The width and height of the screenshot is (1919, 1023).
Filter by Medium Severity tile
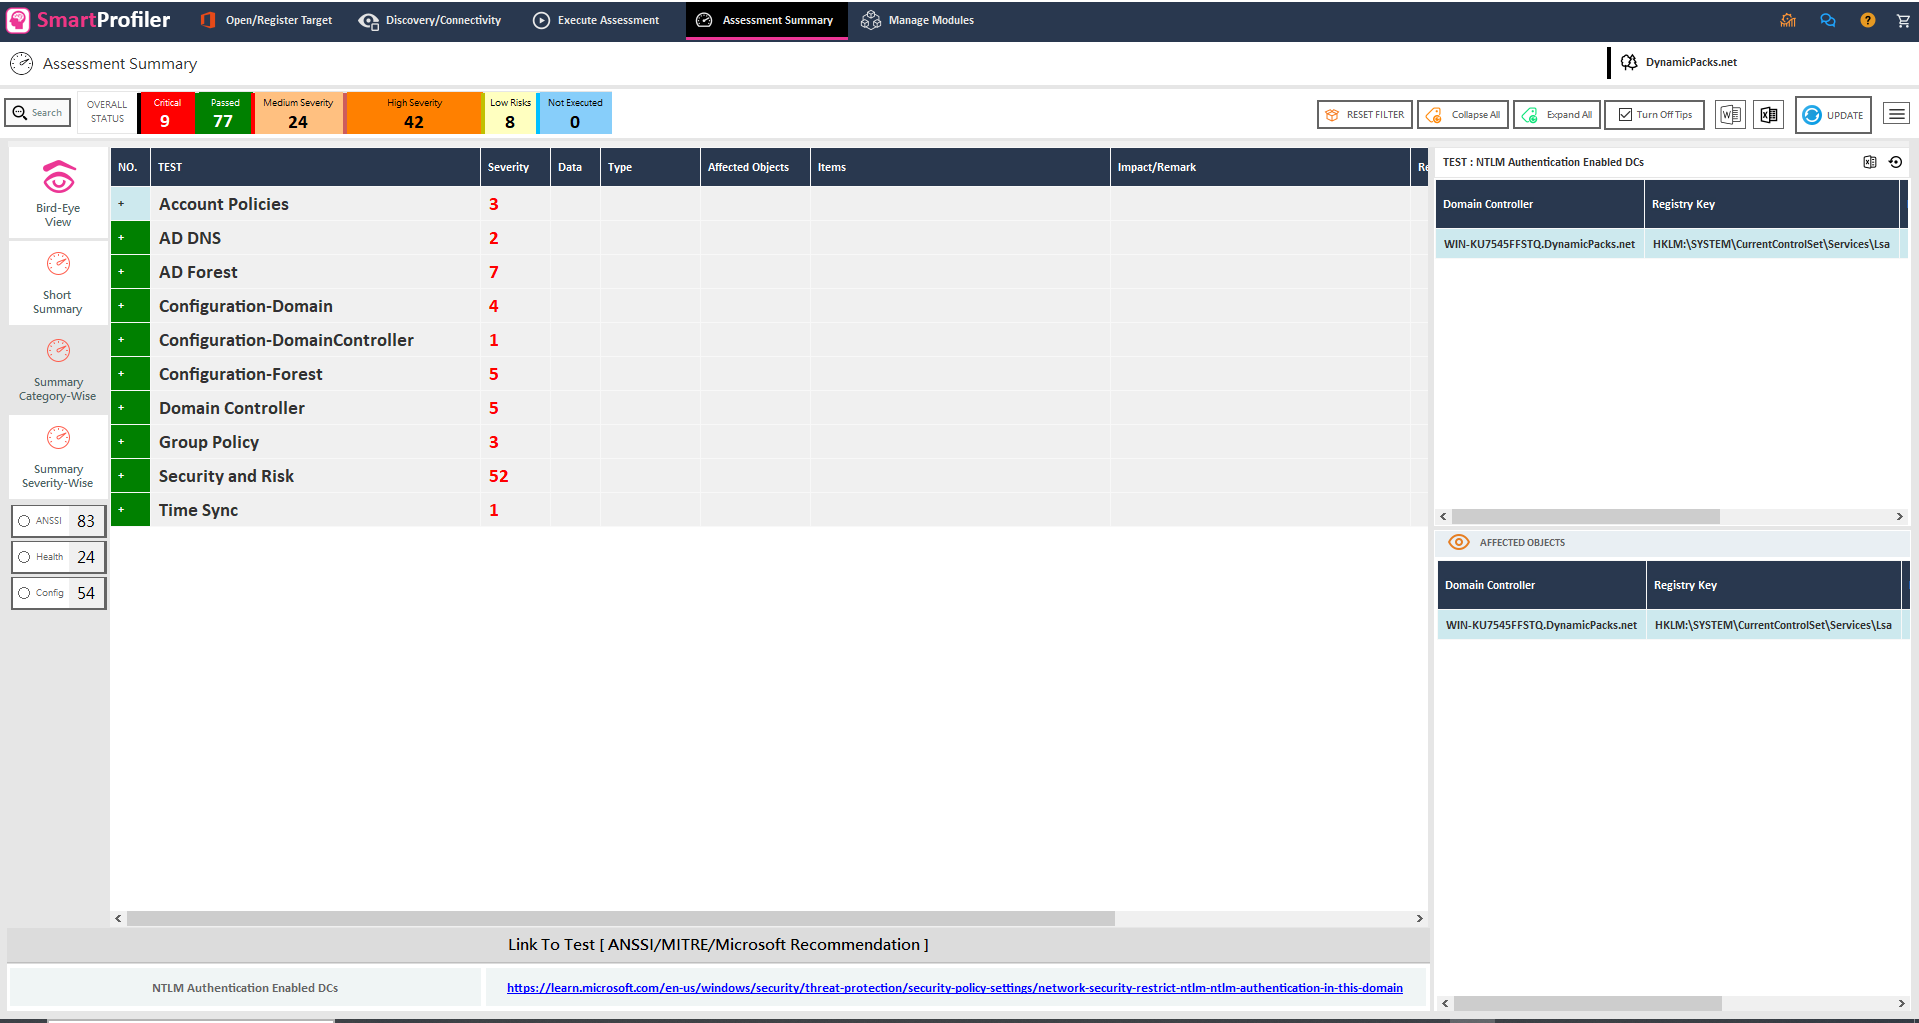click(x=298, y=113)
